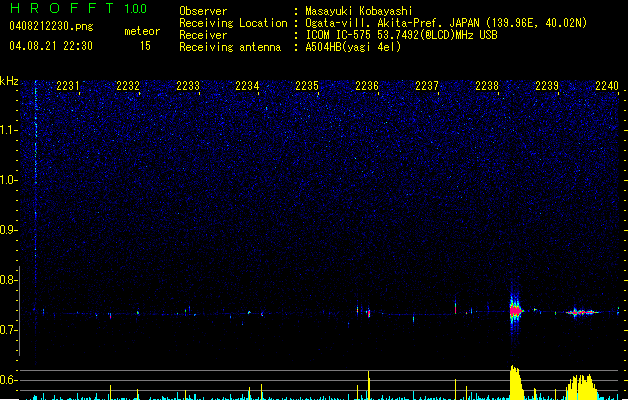Select the observer name Masayuki Kobayashi
Screen dimensions: 629x400
point(359,11)
